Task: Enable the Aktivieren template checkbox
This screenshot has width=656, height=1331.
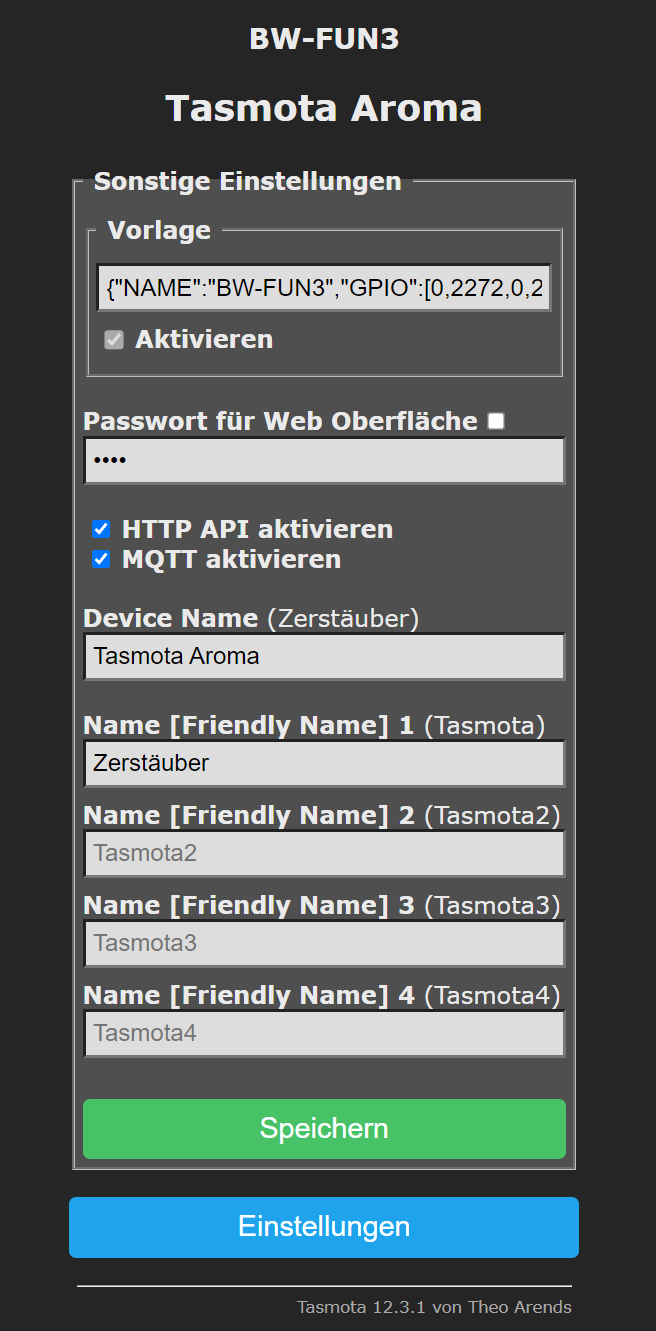Action: point(113,339)
